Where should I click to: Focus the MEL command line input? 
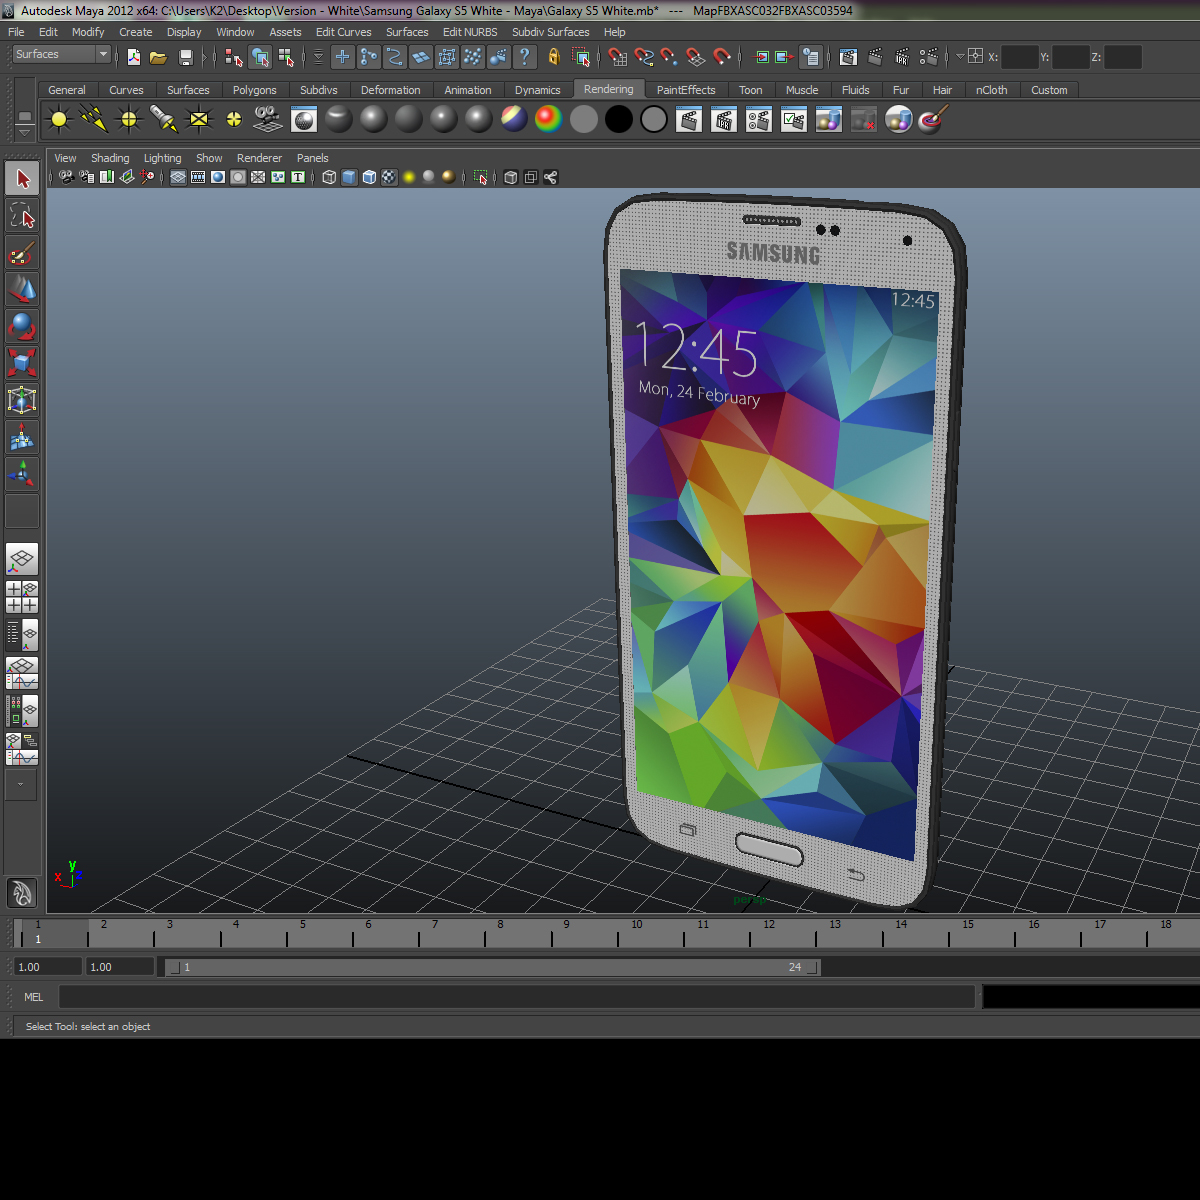pos(517,997)
